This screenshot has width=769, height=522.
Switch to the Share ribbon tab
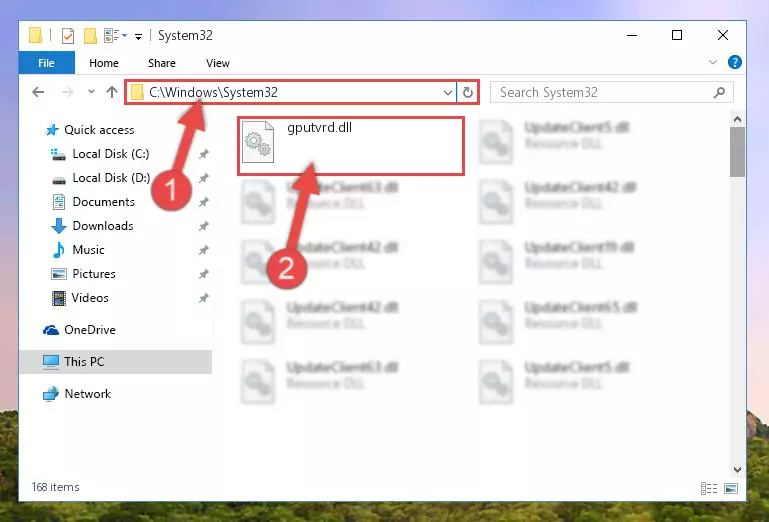[x=162, y=63]
